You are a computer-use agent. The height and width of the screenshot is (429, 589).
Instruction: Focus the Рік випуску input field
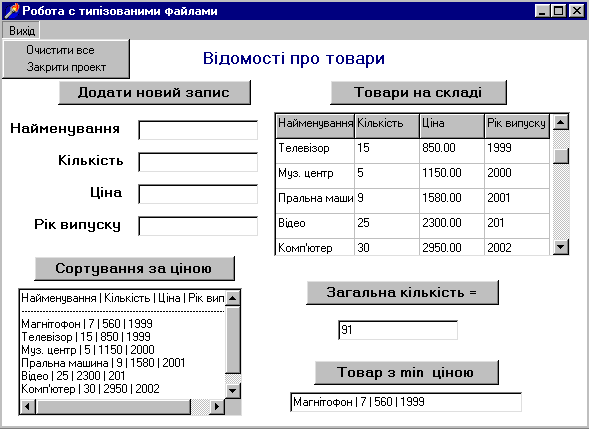[198, 226]
